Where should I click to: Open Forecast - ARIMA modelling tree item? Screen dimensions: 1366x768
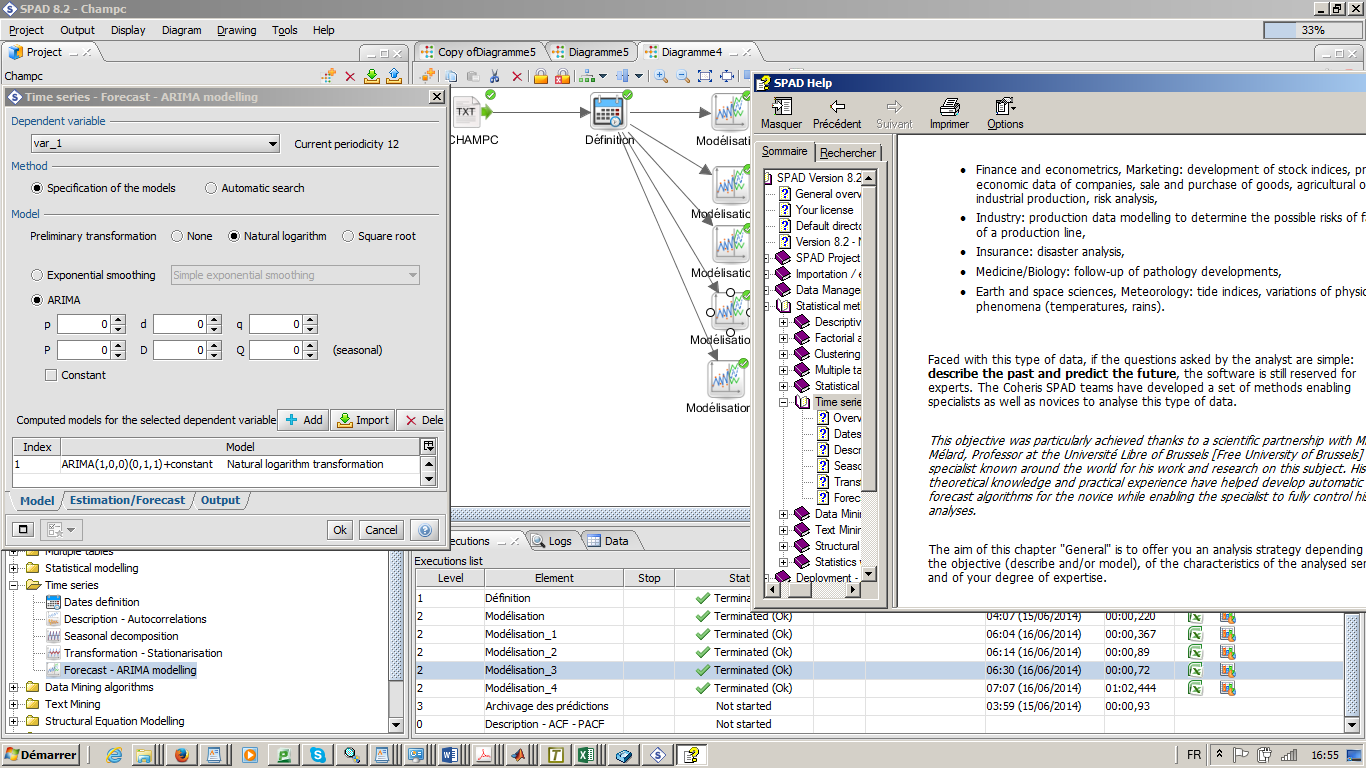coord(130,670)
